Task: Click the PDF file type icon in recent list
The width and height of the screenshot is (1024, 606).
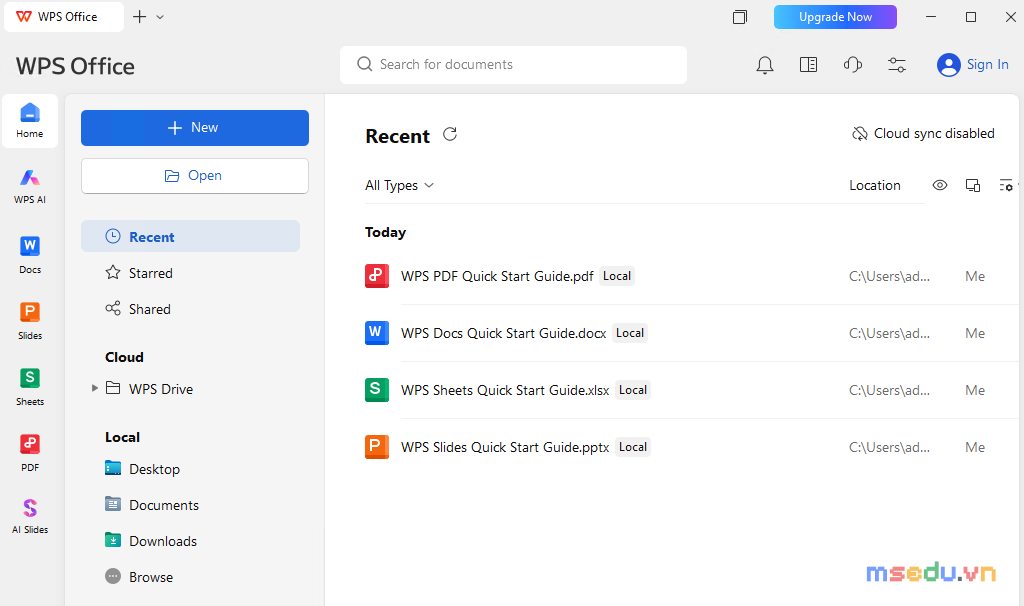Action: tap(377, 276)
